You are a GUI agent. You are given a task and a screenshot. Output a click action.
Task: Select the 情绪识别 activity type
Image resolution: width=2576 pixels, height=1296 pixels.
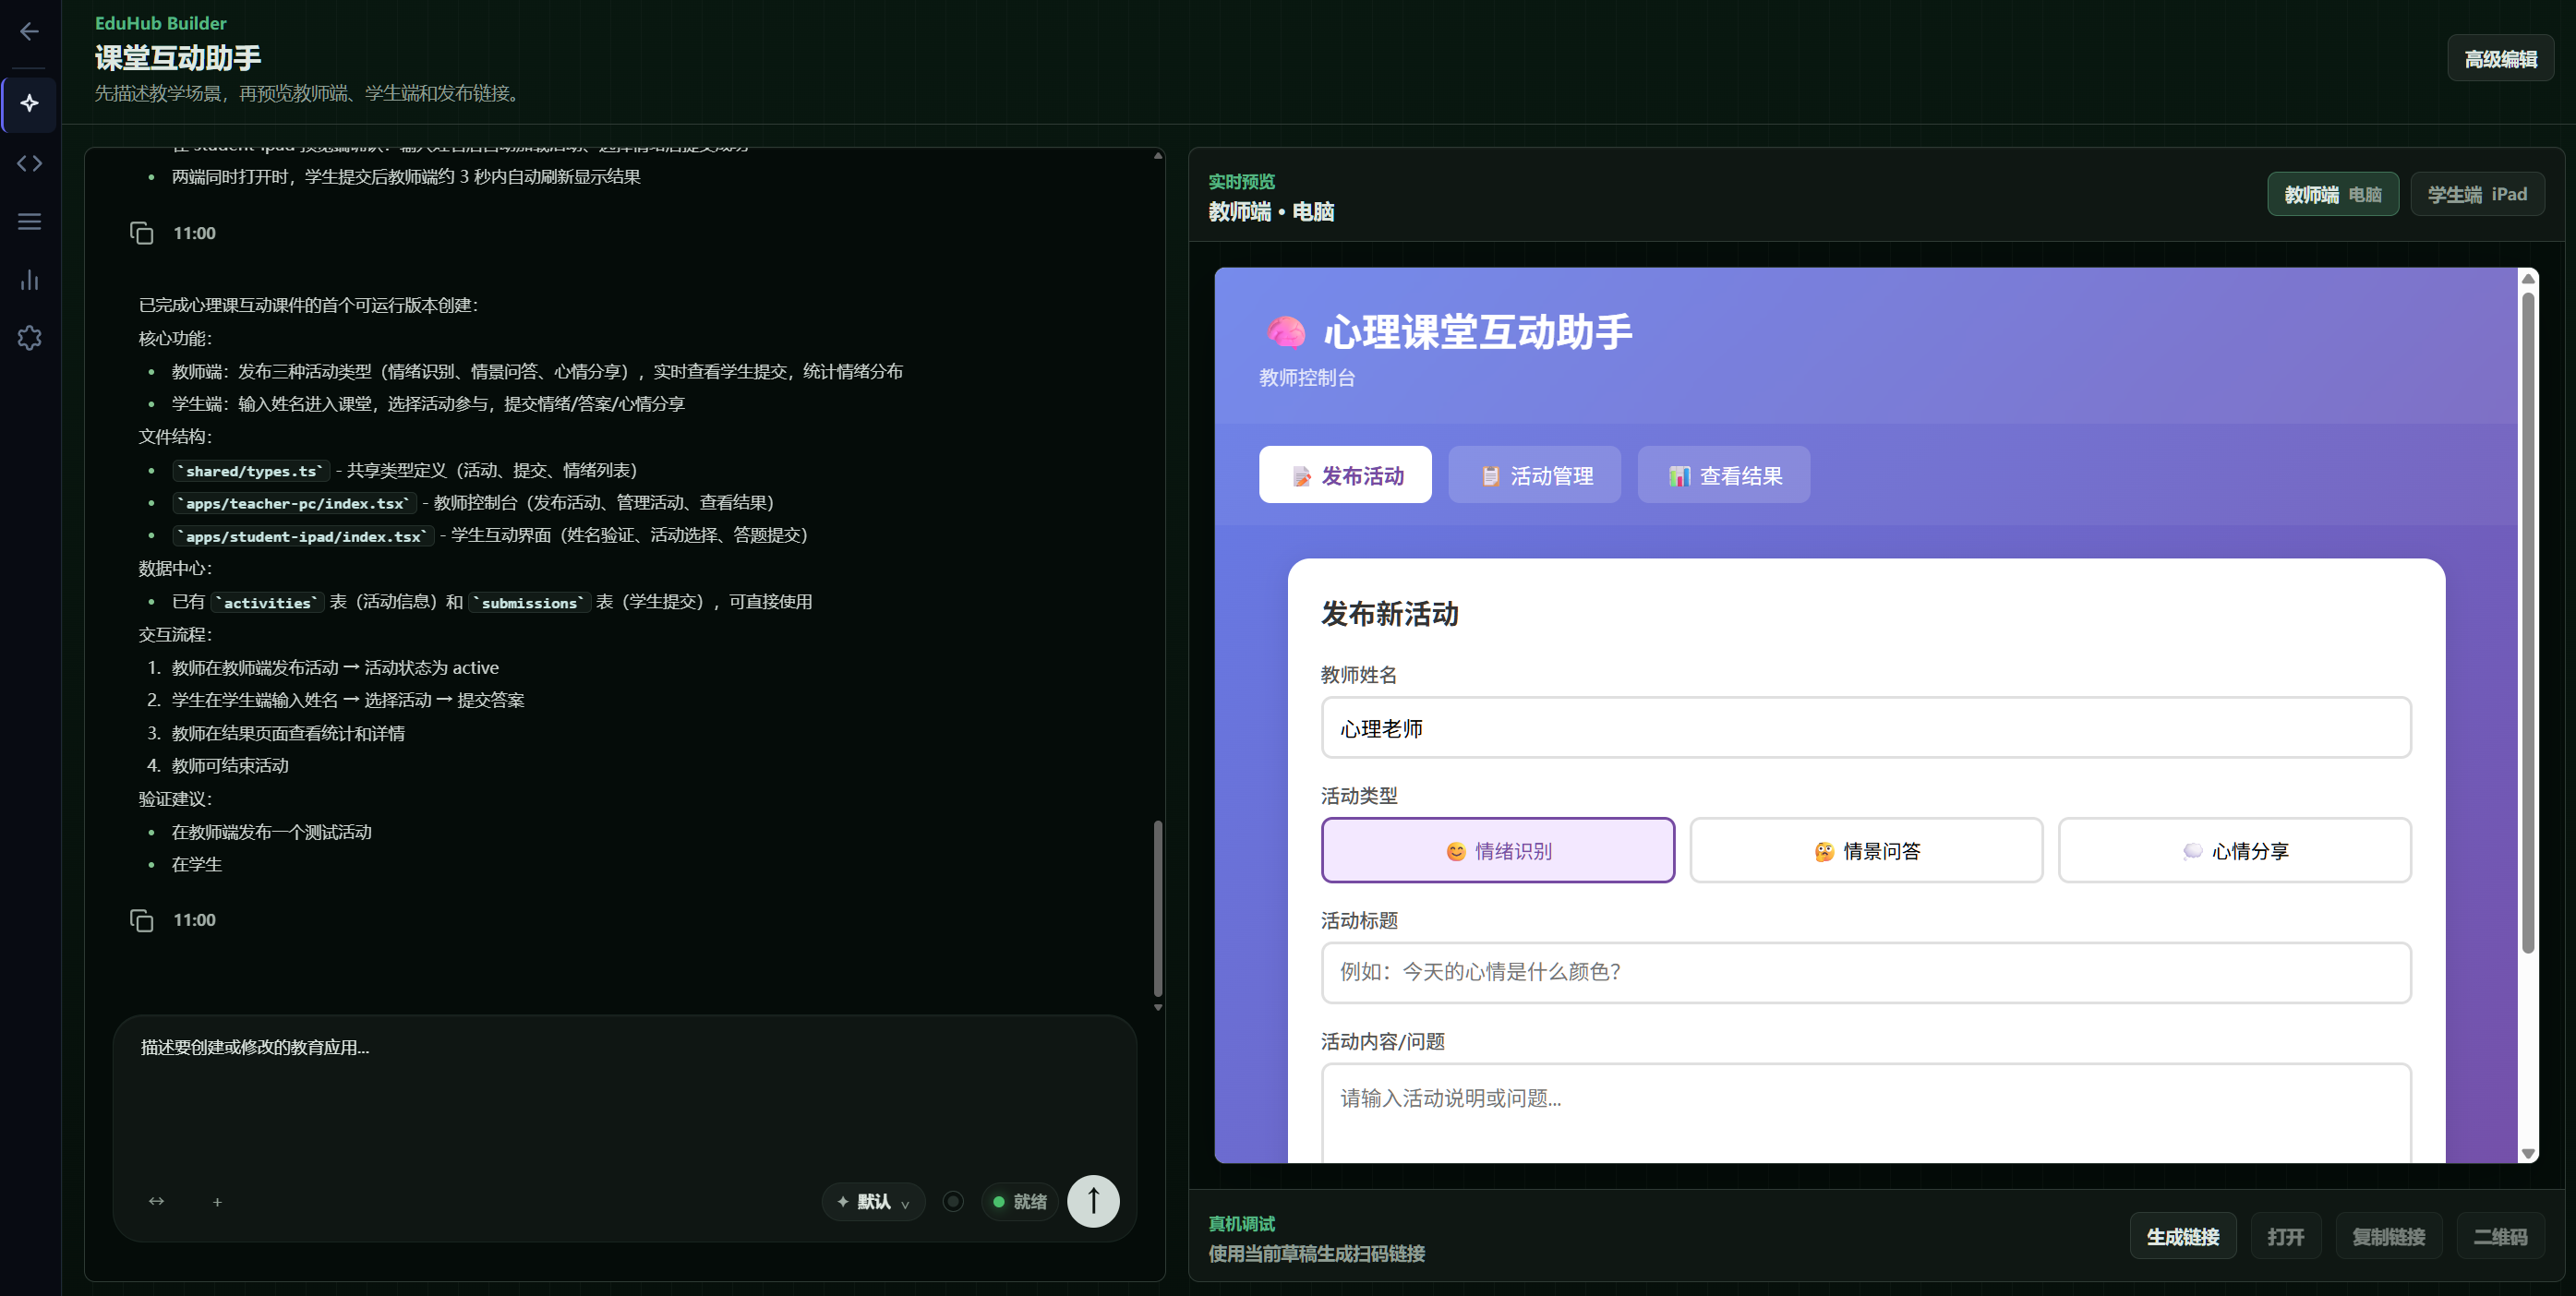pos(1497,850)
